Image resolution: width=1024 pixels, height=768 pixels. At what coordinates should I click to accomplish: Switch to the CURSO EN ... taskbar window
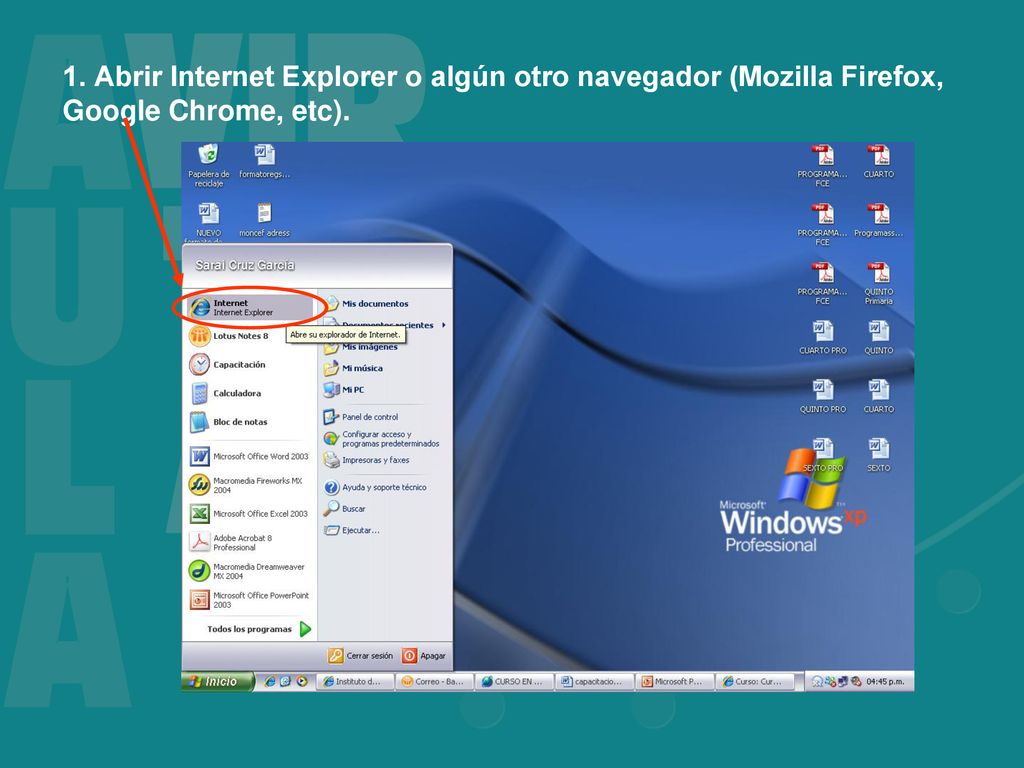(515, 681)
